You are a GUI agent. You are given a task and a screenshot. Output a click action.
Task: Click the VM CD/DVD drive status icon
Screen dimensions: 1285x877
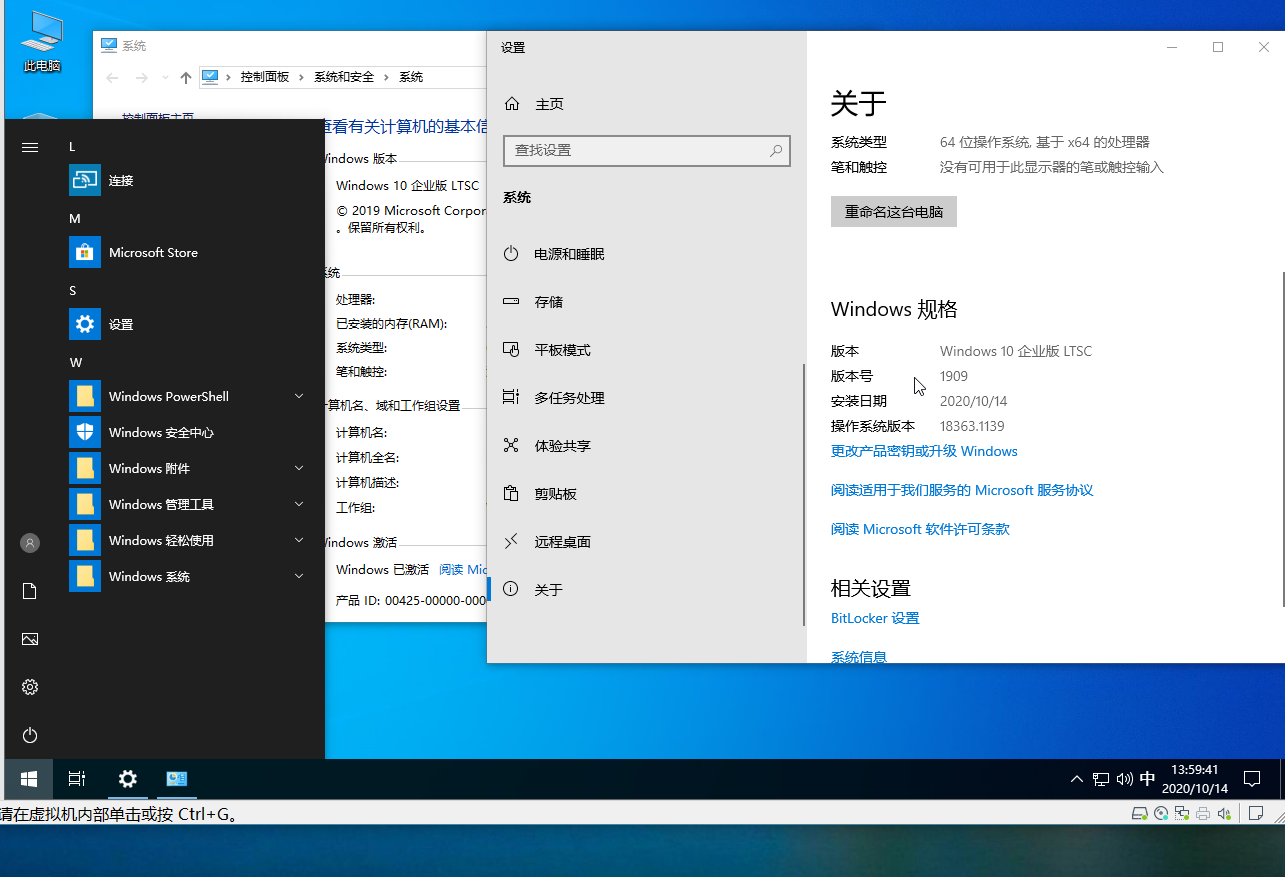tap(1160, 813)
